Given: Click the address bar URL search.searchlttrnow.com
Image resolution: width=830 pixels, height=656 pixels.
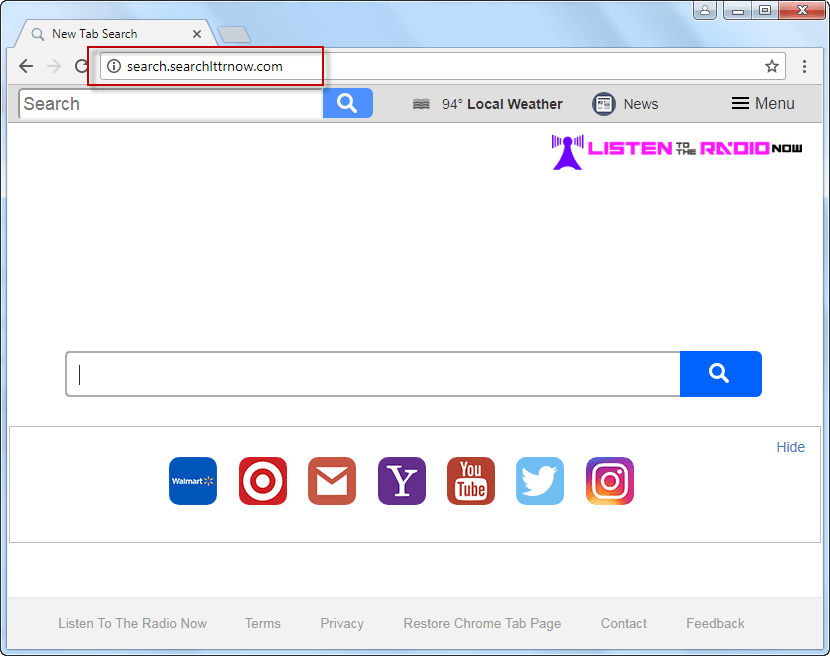Looking at the screenshot, I should pyautogui.click(x=205, y=66).
